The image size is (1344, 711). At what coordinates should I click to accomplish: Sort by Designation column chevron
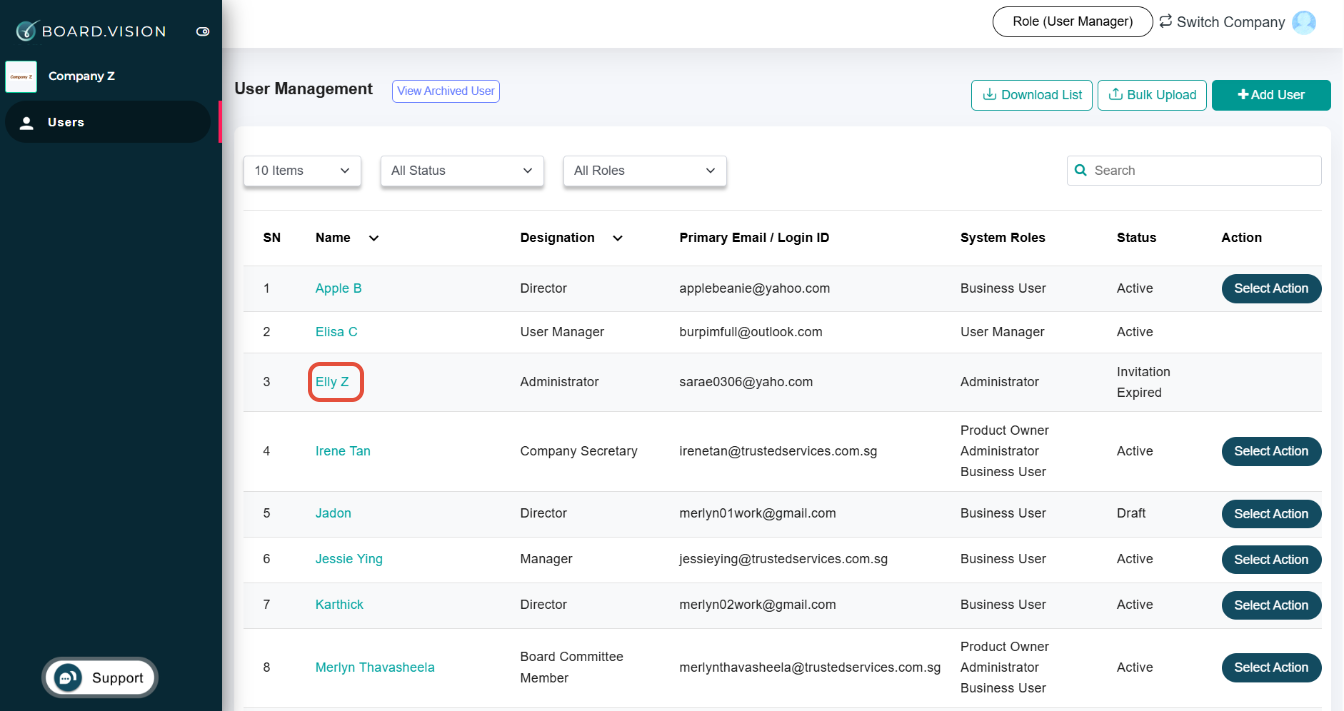(x=617, y=238)
